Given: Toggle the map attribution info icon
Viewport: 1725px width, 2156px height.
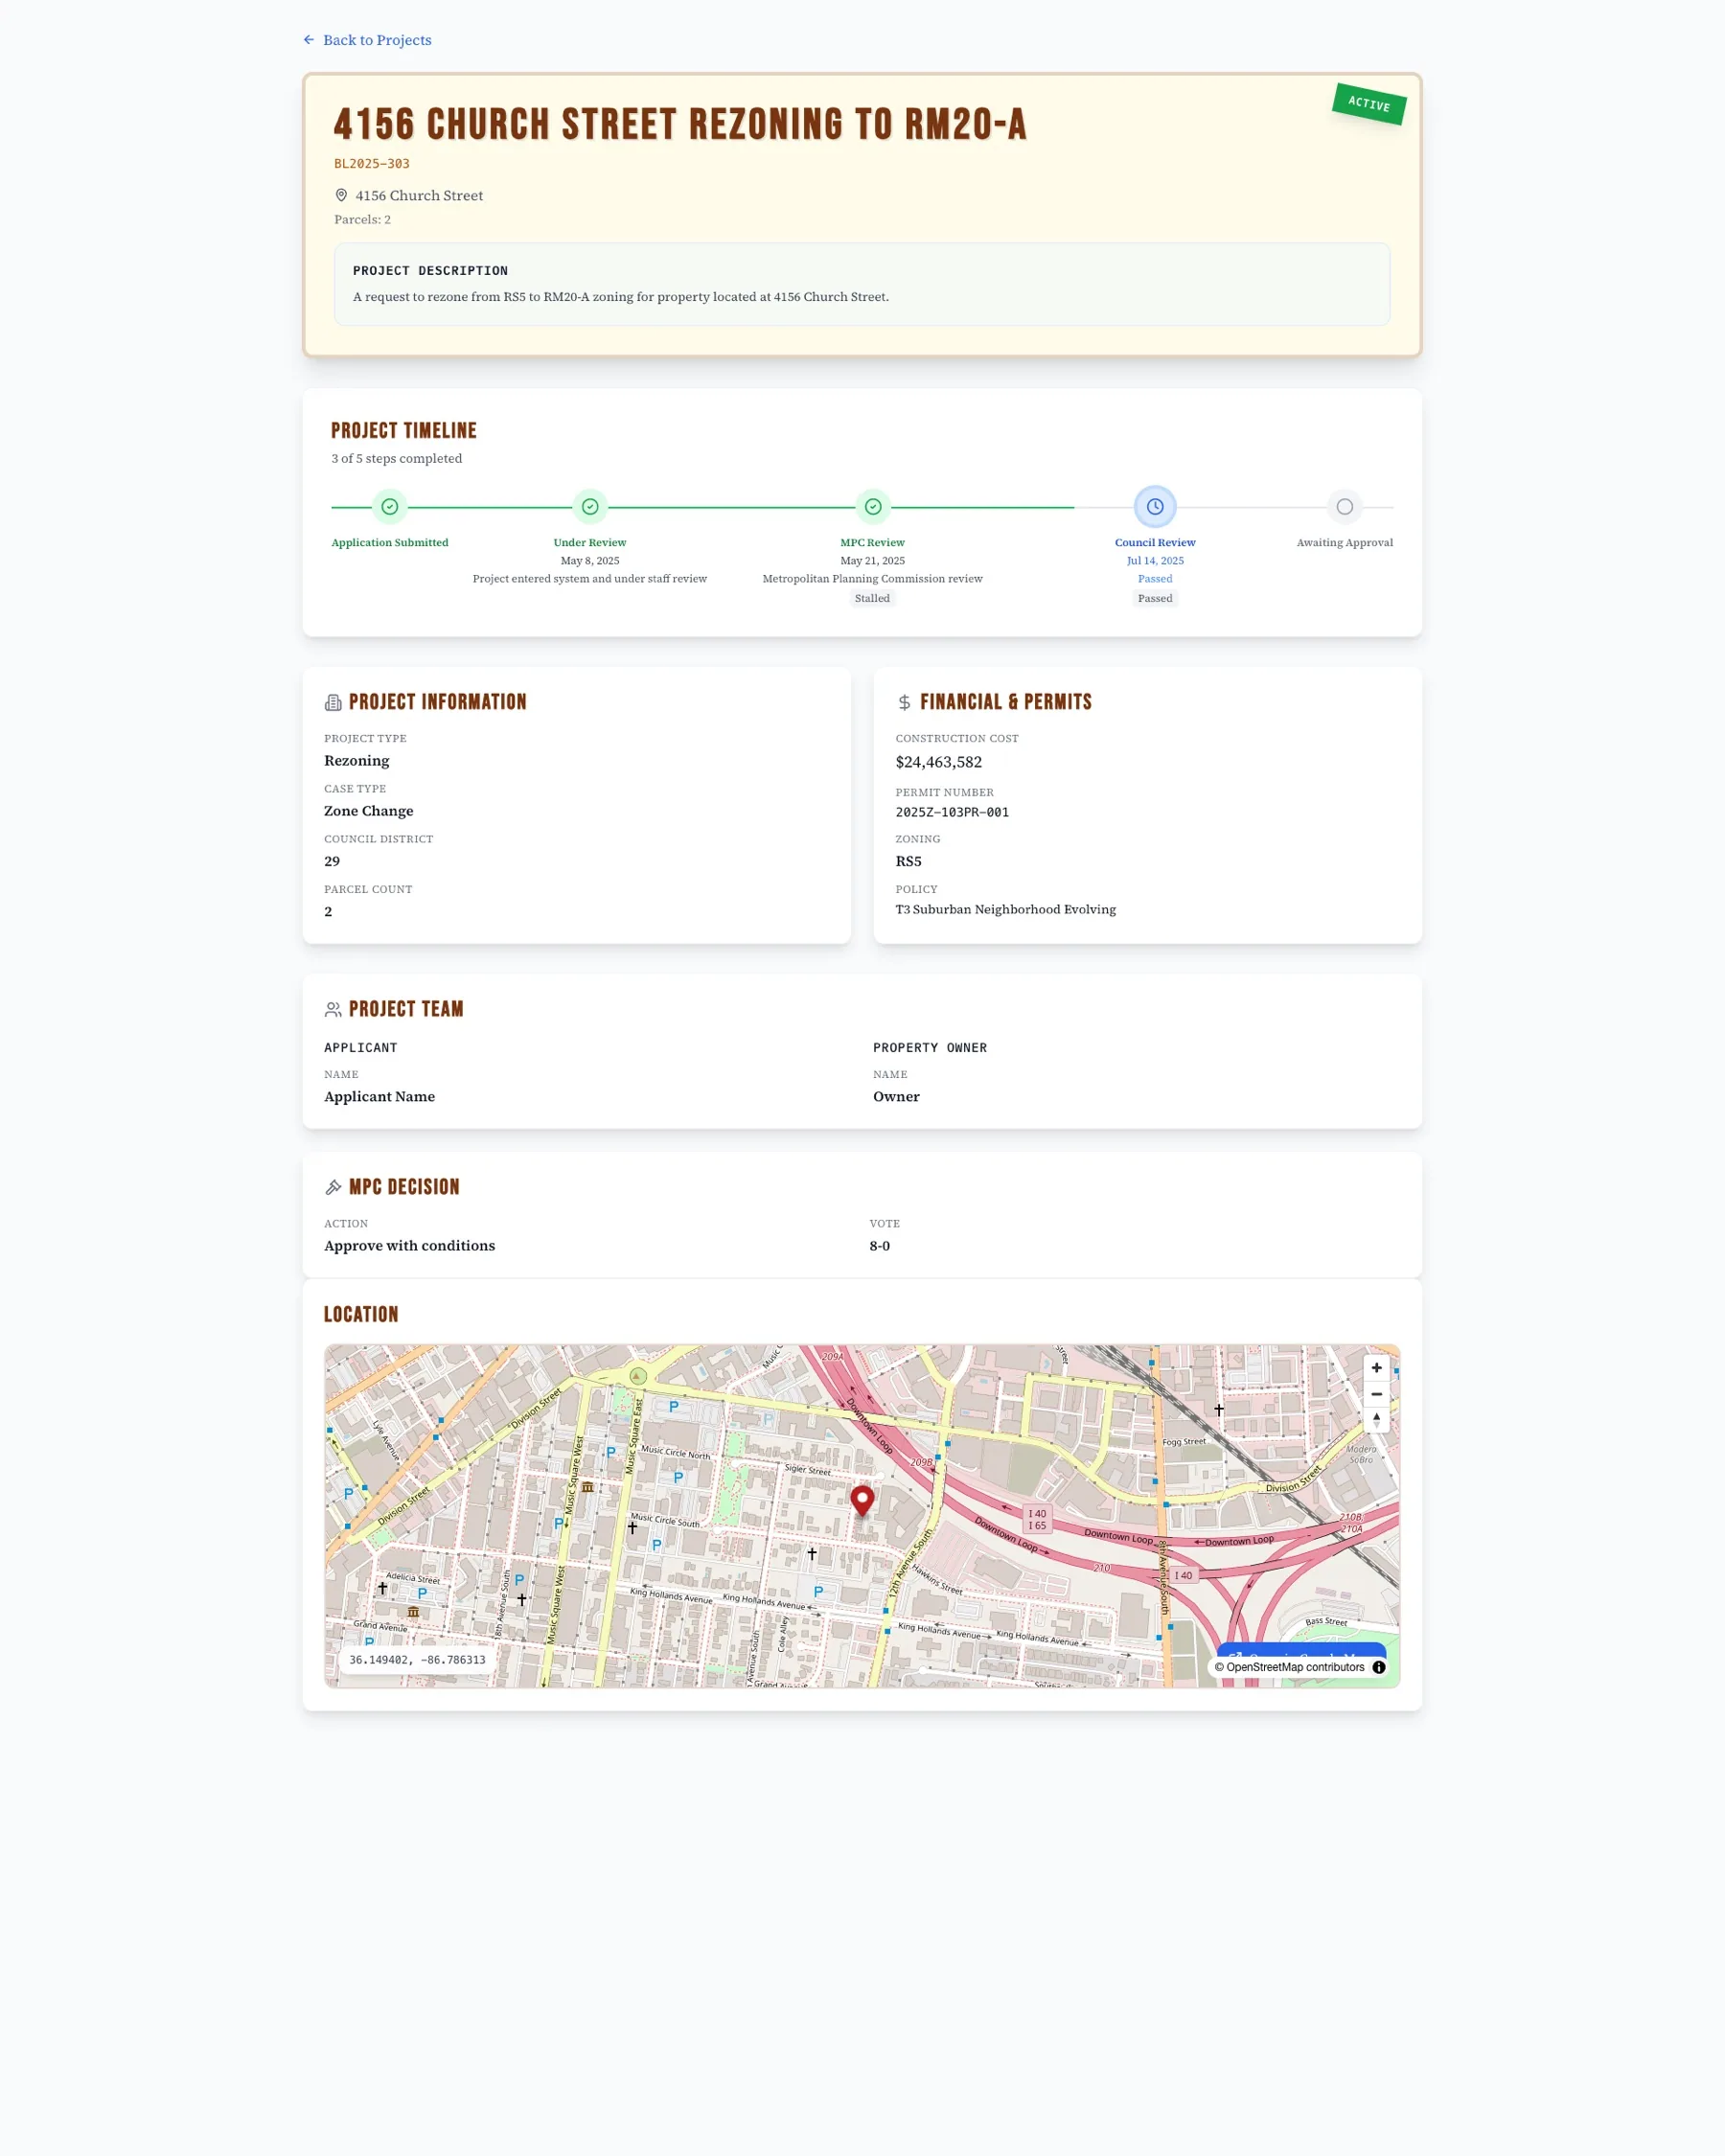Looking at the screenshot, I should 1379,1667.
